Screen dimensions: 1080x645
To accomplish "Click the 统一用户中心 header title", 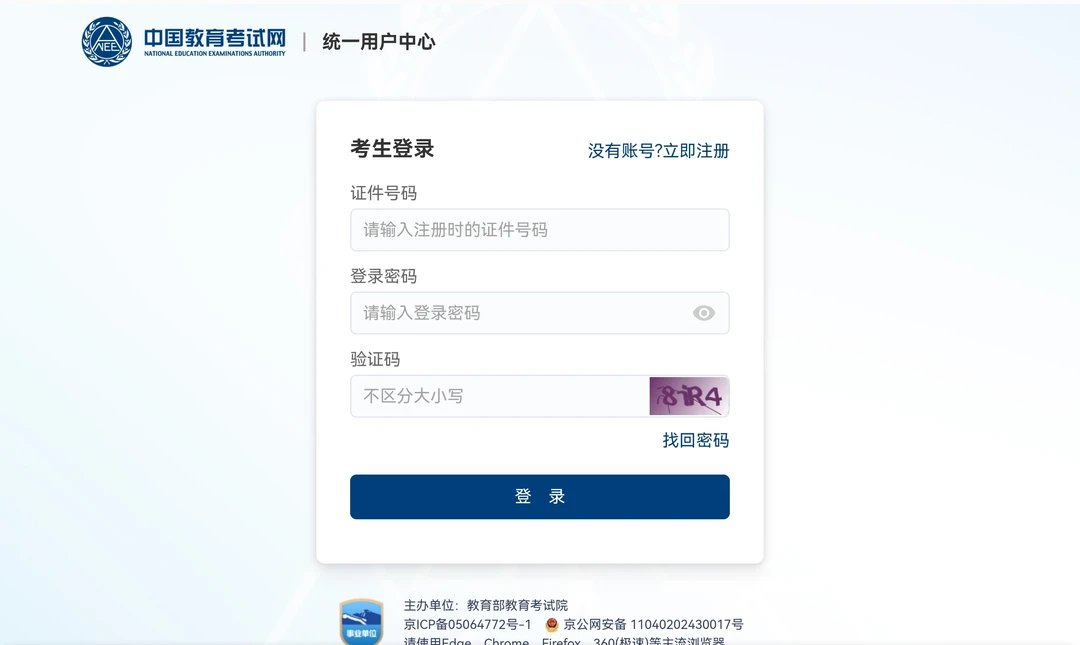I will (x=379, y=42).
